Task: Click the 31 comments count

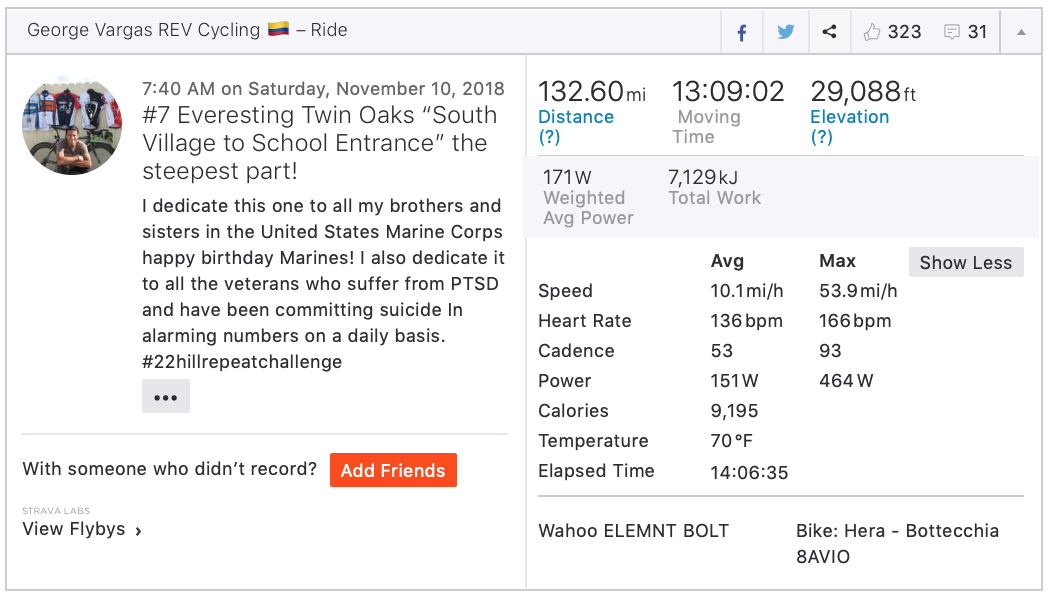Action: (977, 32)
